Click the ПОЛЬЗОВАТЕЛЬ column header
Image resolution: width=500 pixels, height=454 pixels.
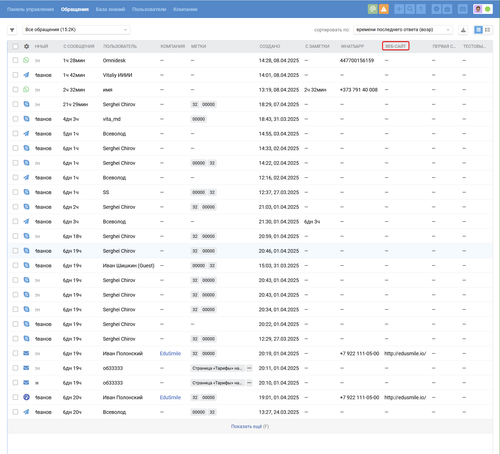click(120, 46)
